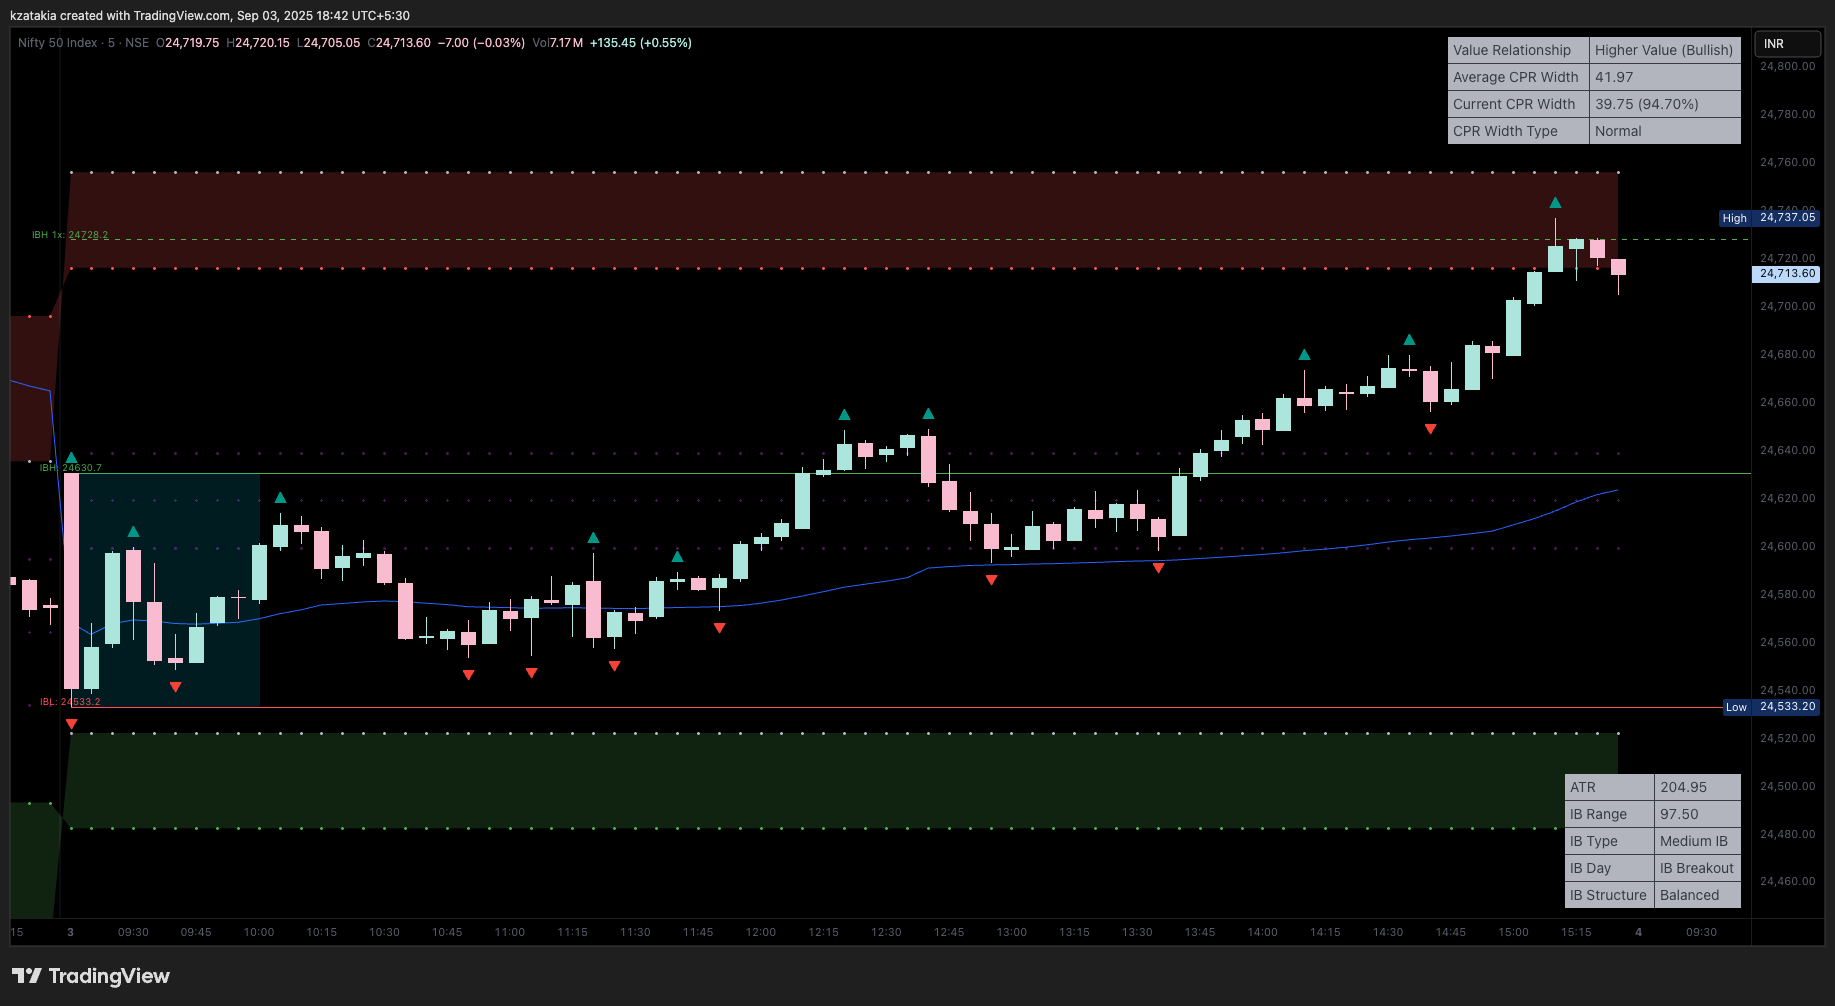Click the day 4 date label on time axis
This screenshot has width=1835, height=1006.
pos(1638,932)
